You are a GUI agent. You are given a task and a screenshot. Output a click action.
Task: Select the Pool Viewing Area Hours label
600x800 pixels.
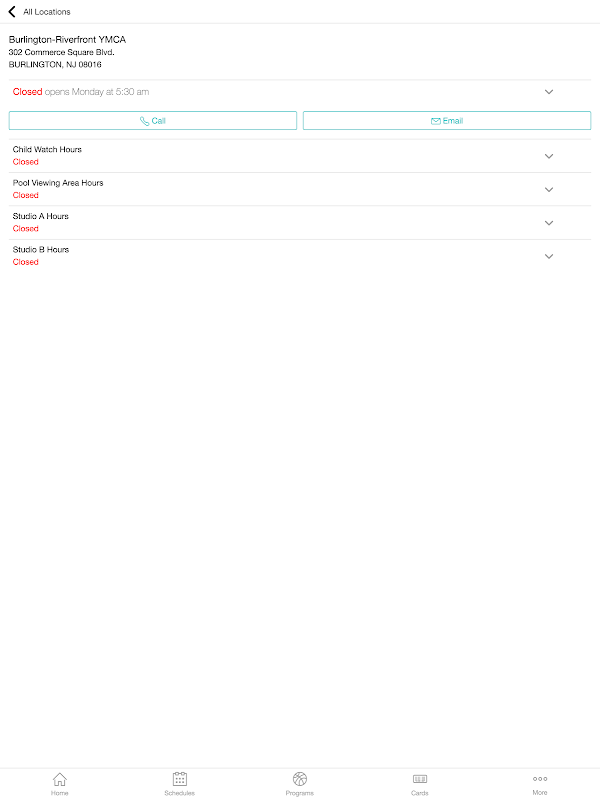tap(58, 183)
